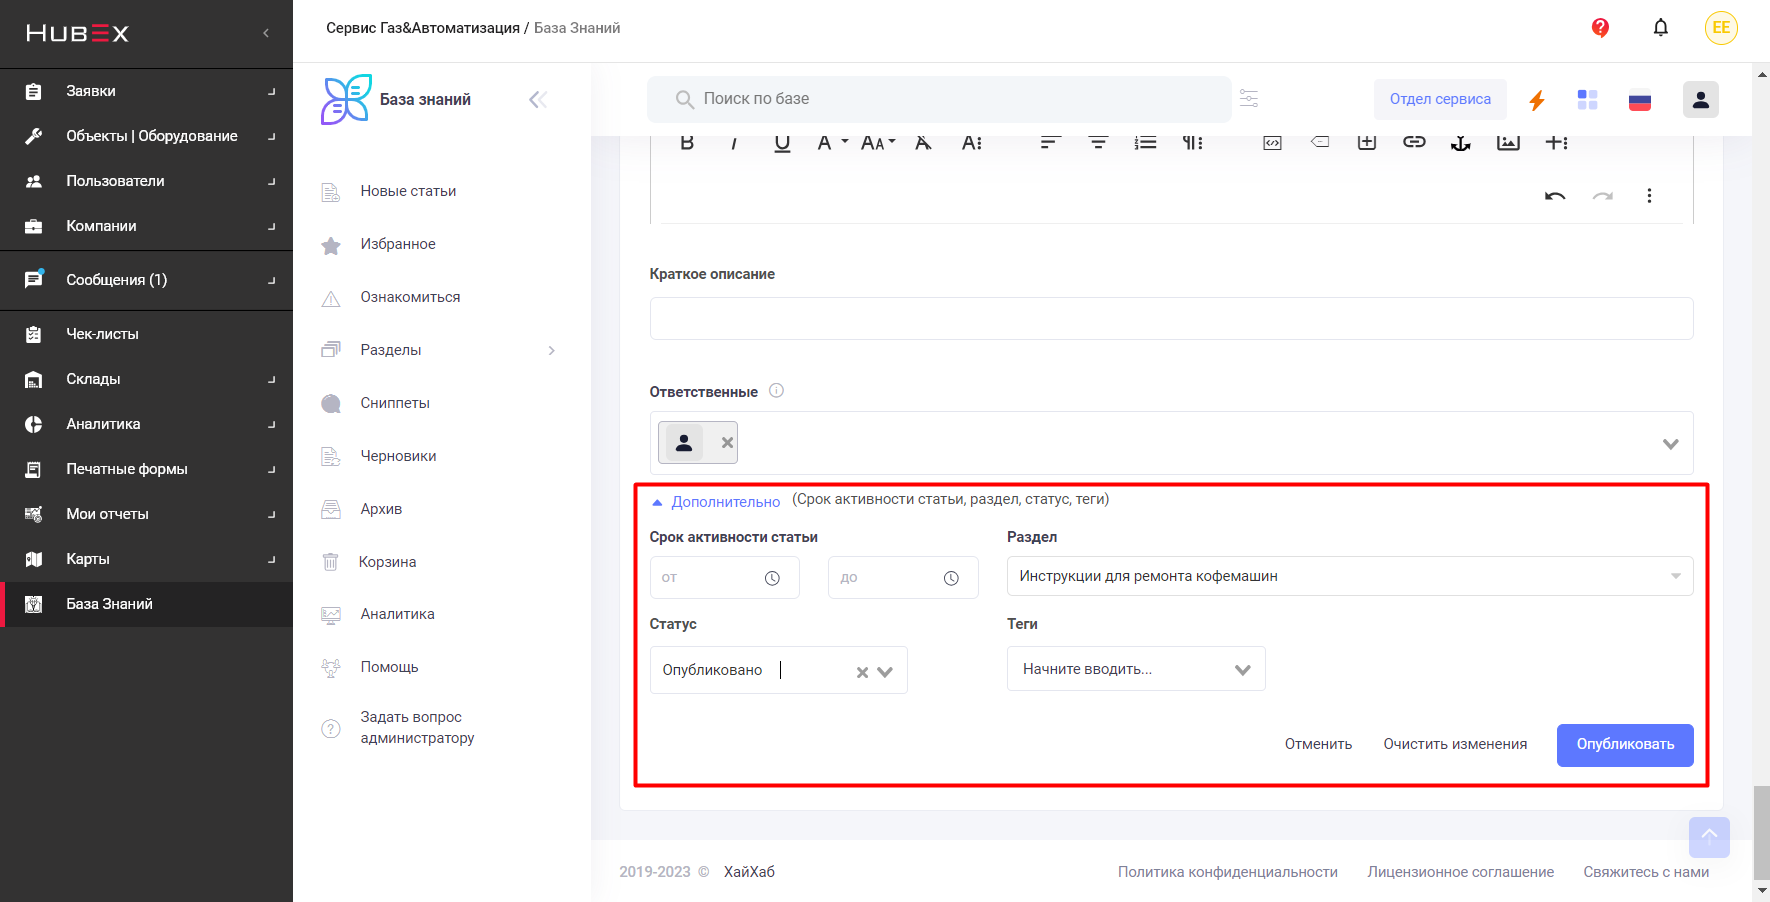
Task: Insert an image in the editor
Action: 1508,142
